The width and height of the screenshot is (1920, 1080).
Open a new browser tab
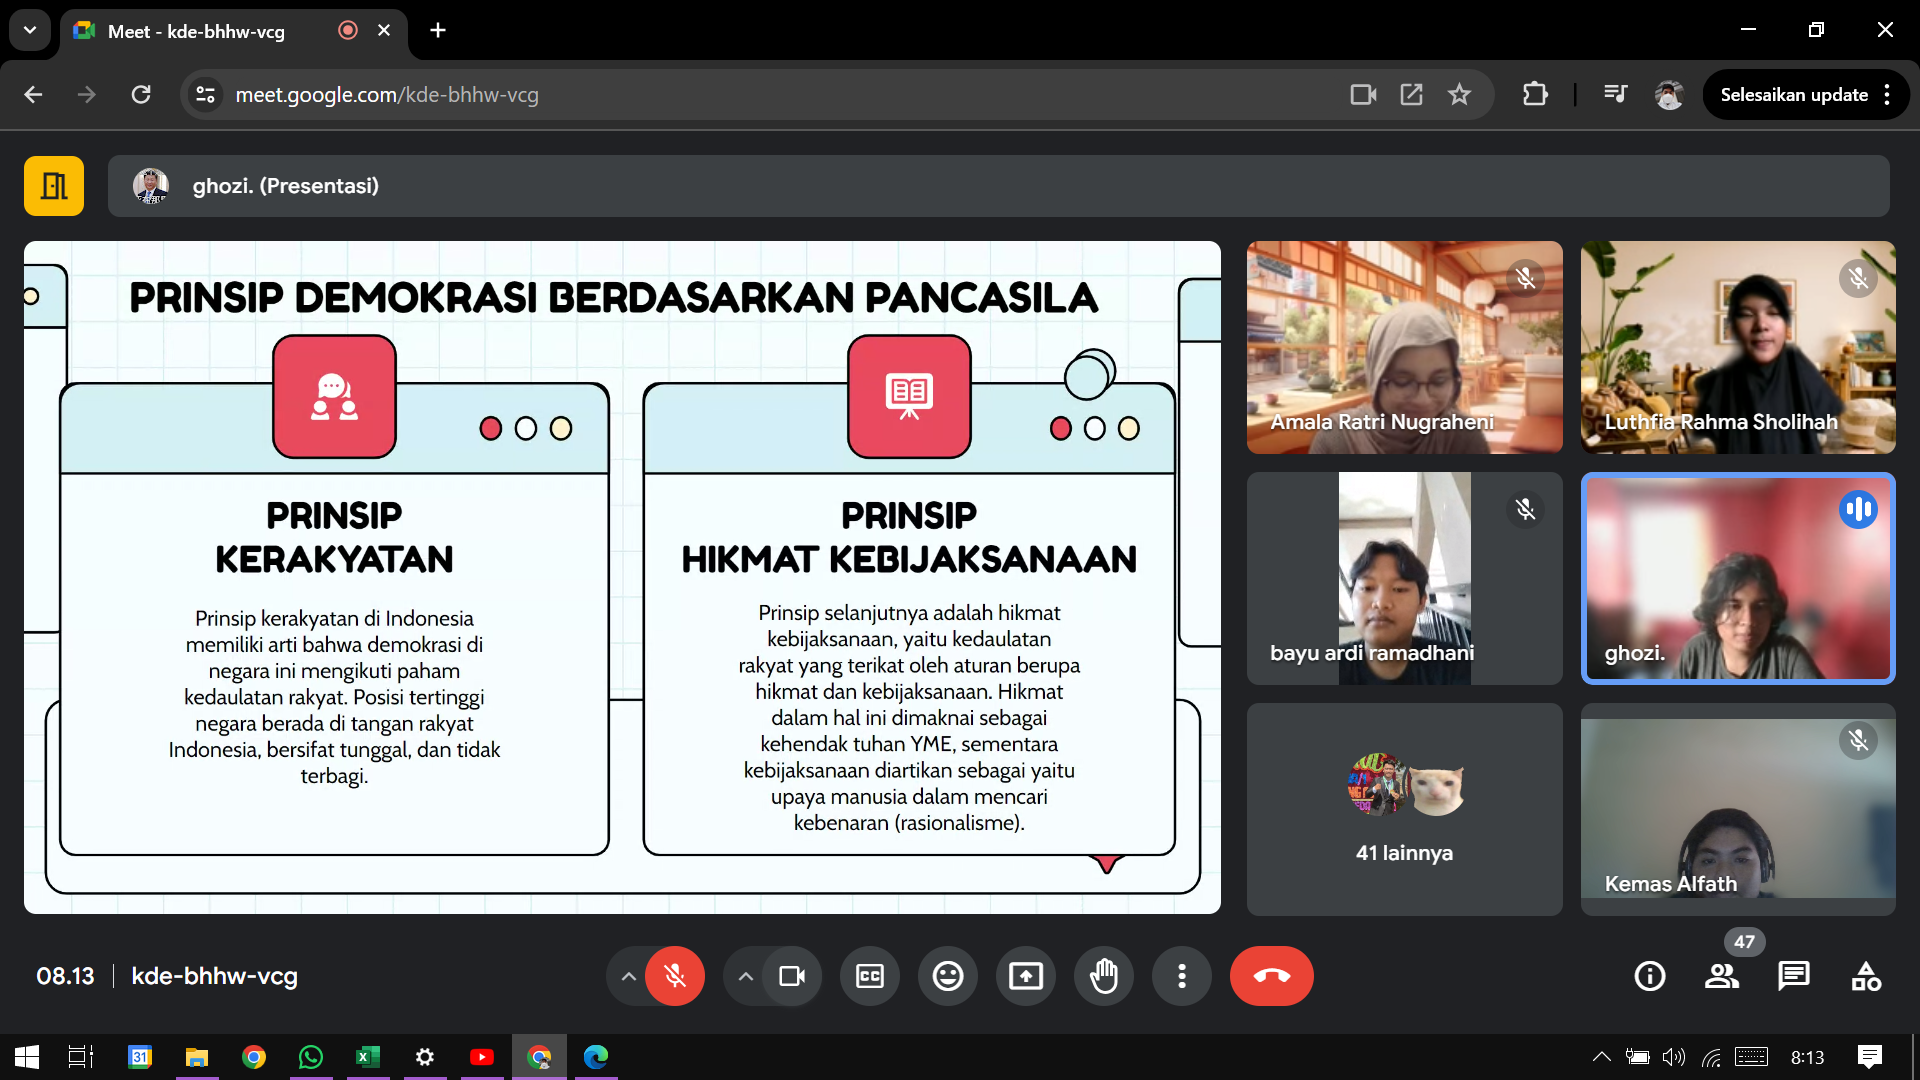point(438,31)
